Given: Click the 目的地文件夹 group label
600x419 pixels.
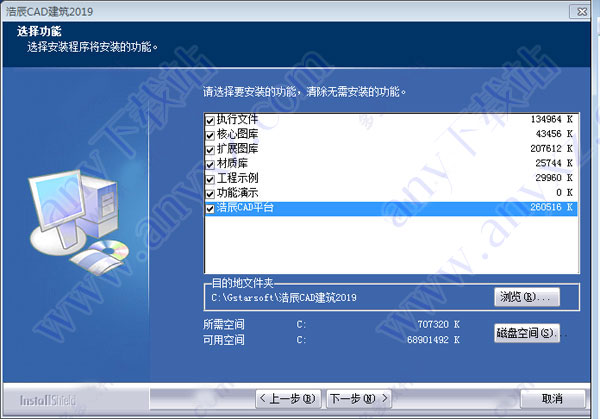Looking at the screenshot, I should point(243,283).
